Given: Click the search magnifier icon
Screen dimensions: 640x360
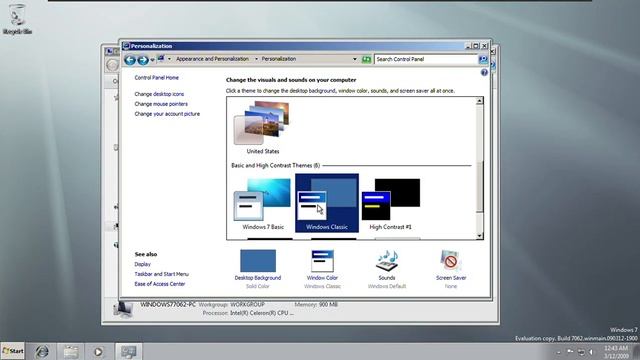Looking at the screenshot, I should point(483,60).
